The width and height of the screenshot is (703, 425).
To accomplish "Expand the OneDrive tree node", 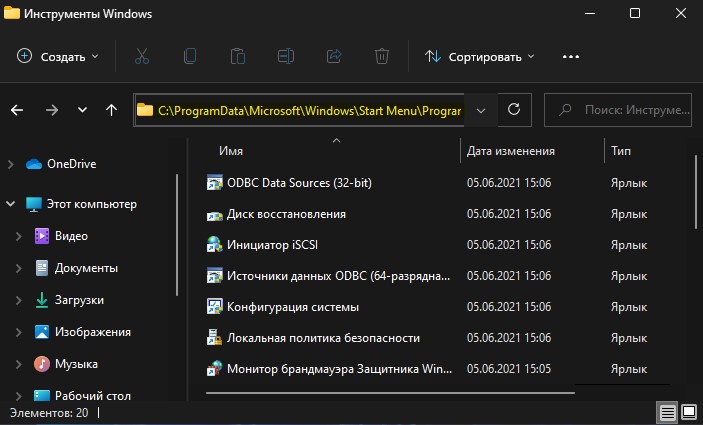I will pyautogui.click(x=10, y=165).
